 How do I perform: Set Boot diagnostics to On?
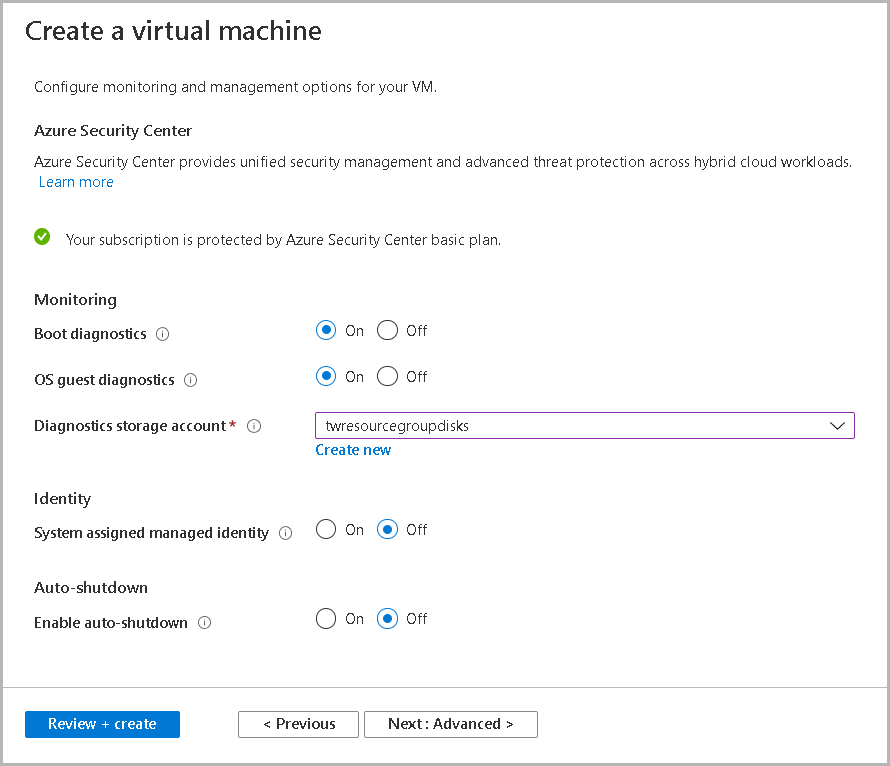point(326,330)
